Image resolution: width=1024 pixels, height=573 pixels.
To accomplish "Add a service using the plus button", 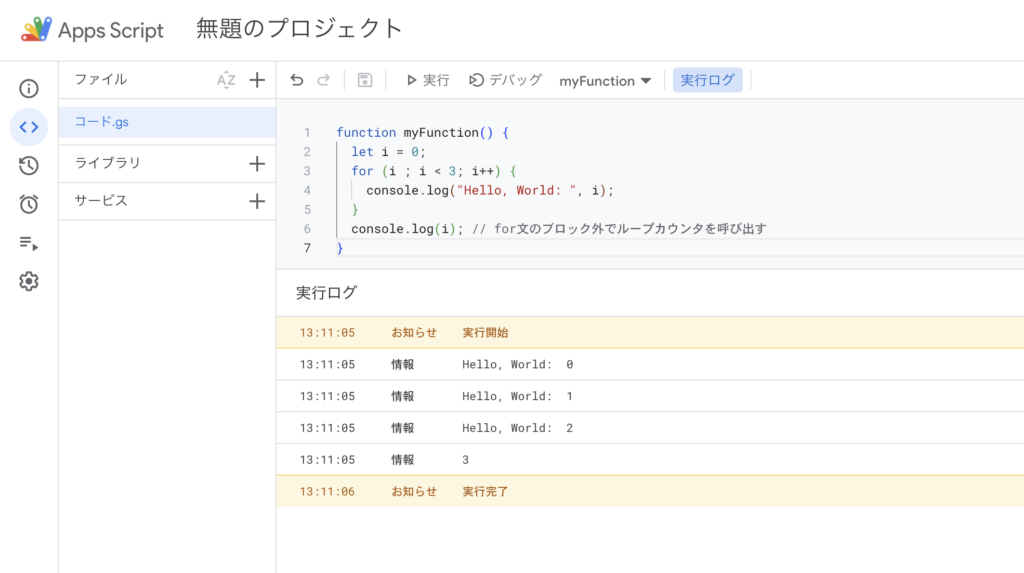I will point(257,201).
